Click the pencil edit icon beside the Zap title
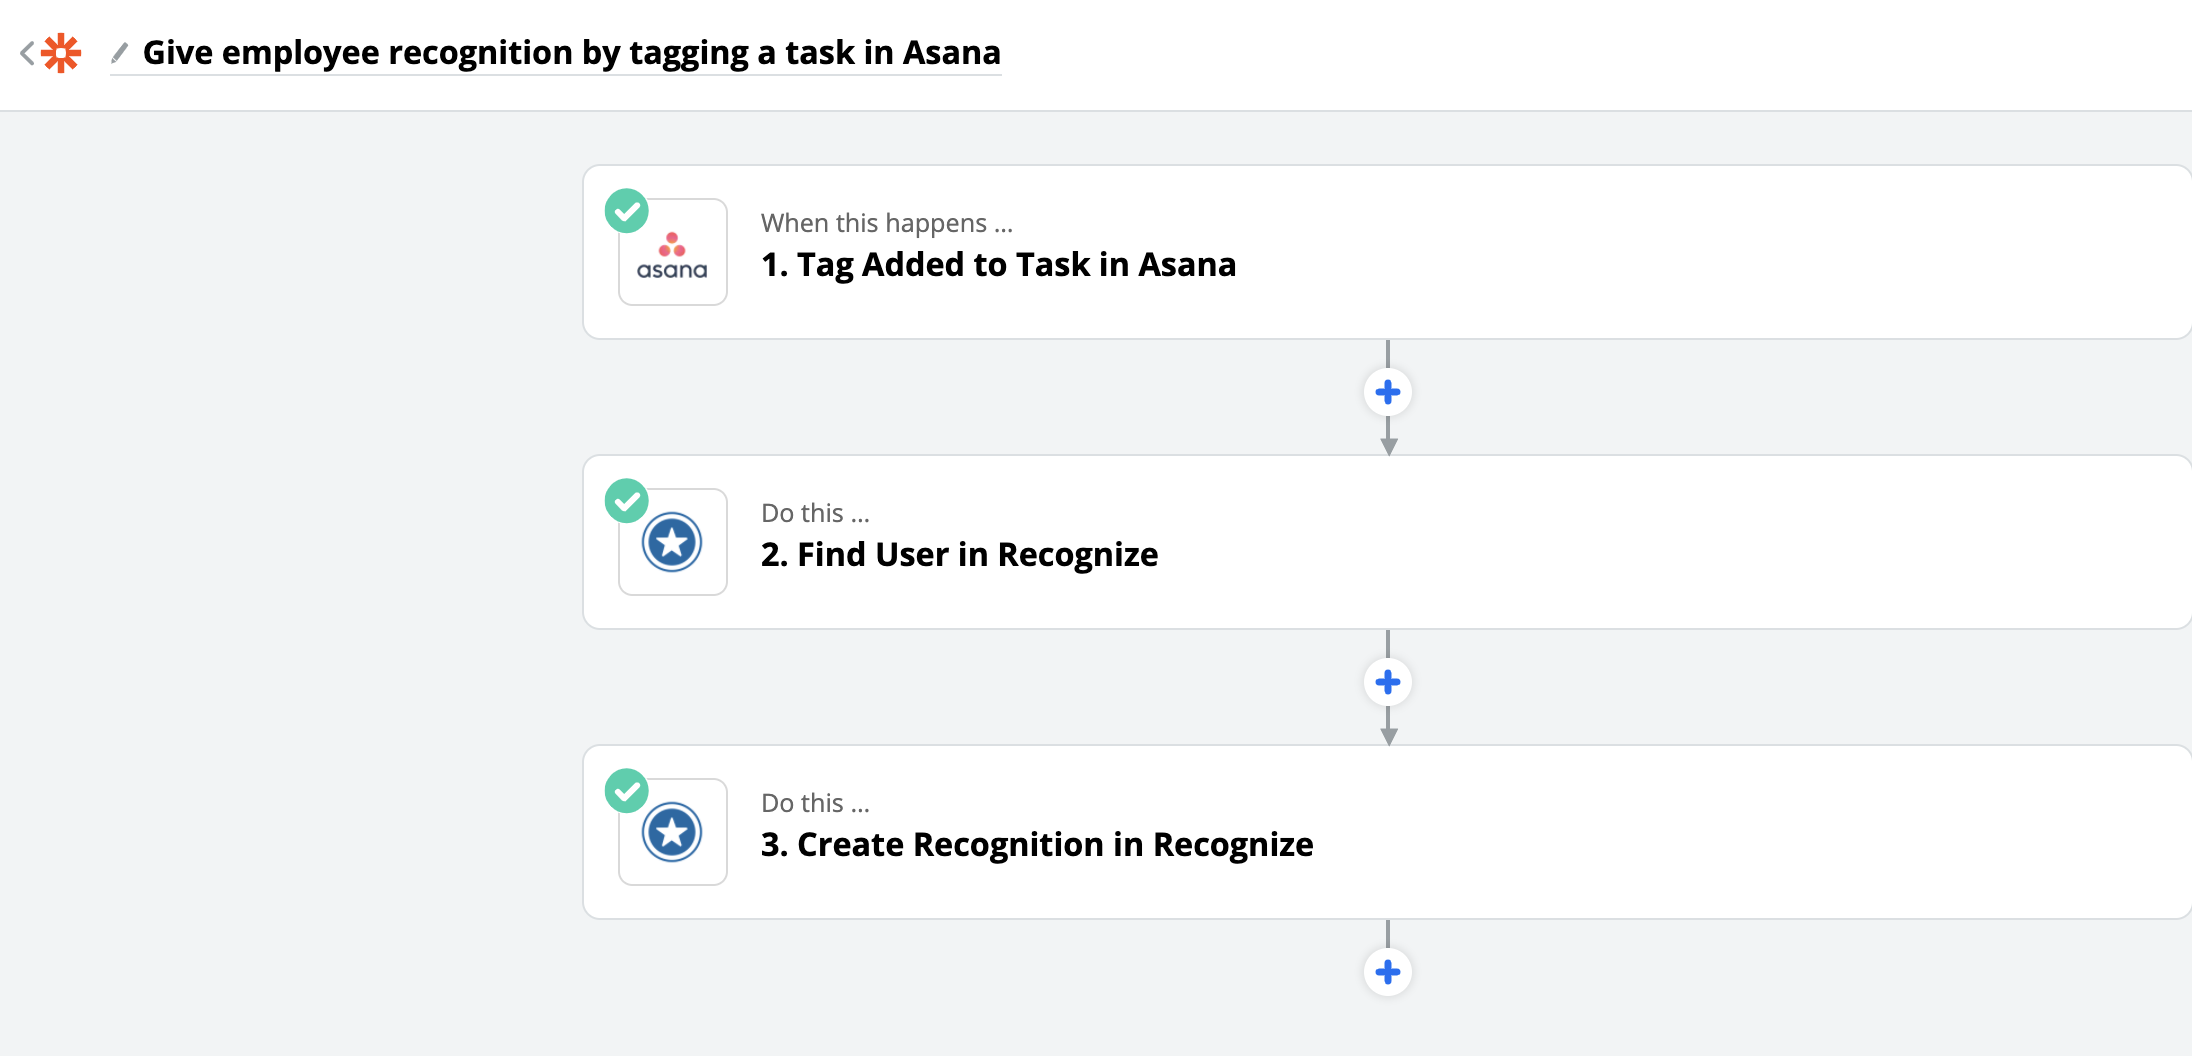The height and width of the screenshot is (1056, 2192). point(120,53)
